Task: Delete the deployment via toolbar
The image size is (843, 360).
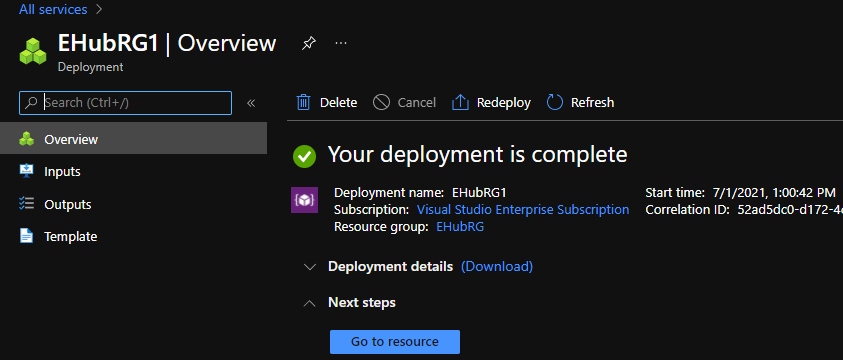Action: pyautogui.click(x=326, y=103)
